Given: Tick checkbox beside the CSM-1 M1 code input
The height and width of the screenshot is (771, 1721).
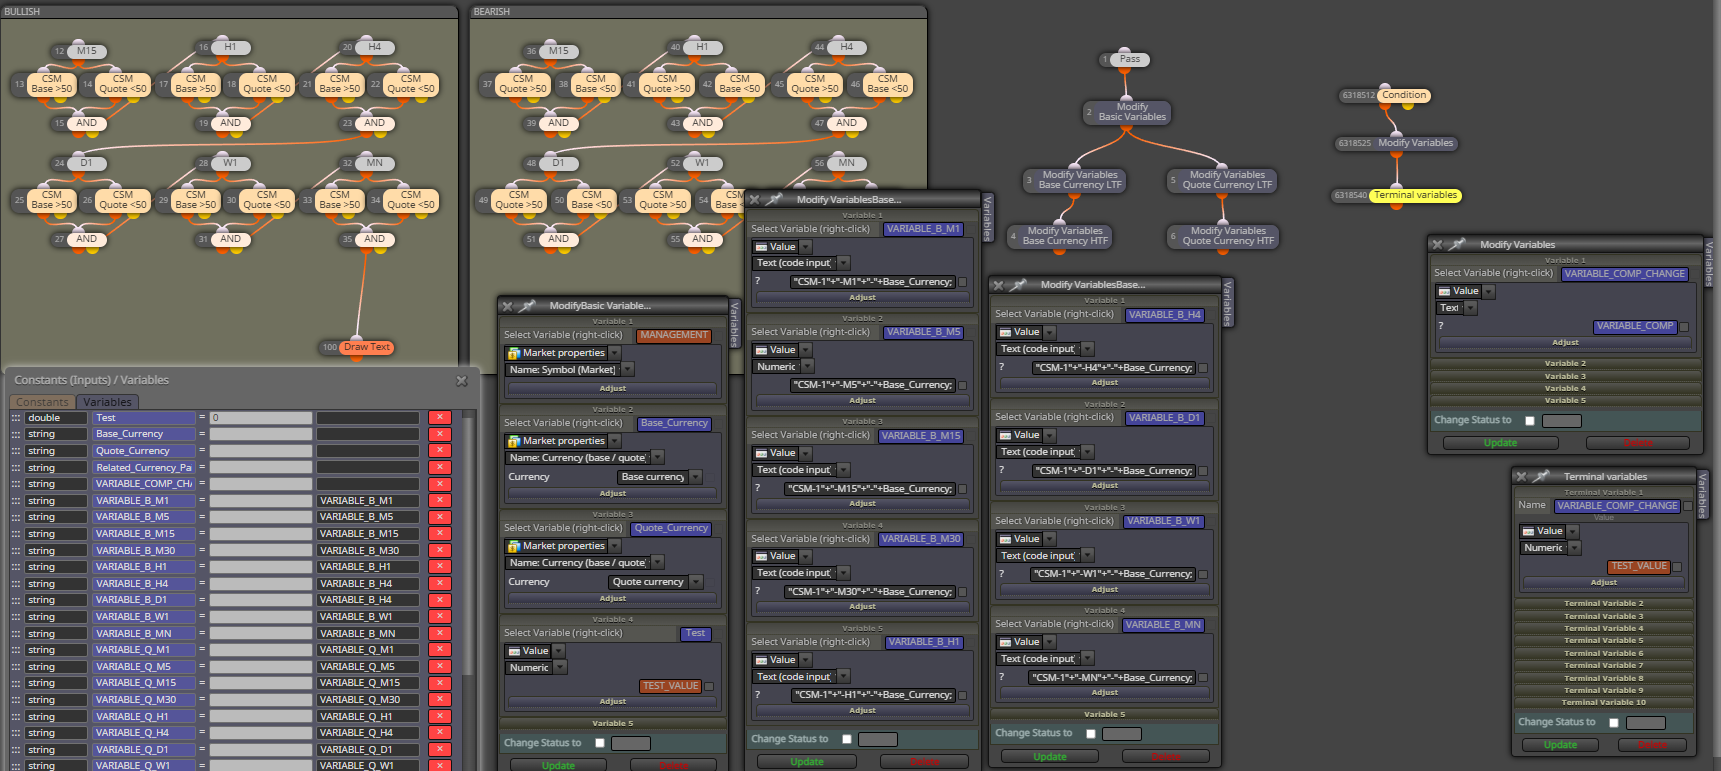Looking at the screenshot, I should [x=963, y=282].
